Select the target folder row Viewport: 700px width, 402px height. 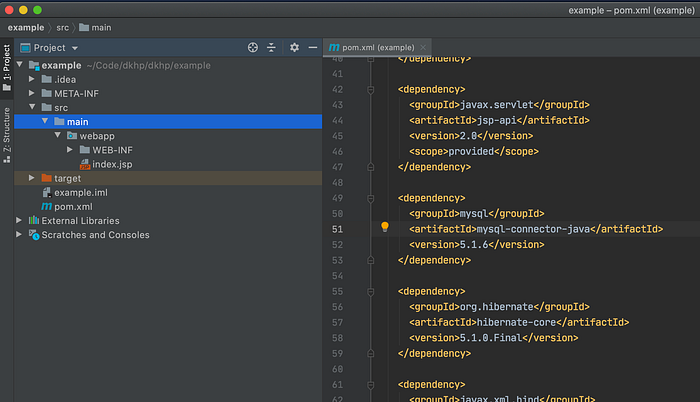point(168,178)
